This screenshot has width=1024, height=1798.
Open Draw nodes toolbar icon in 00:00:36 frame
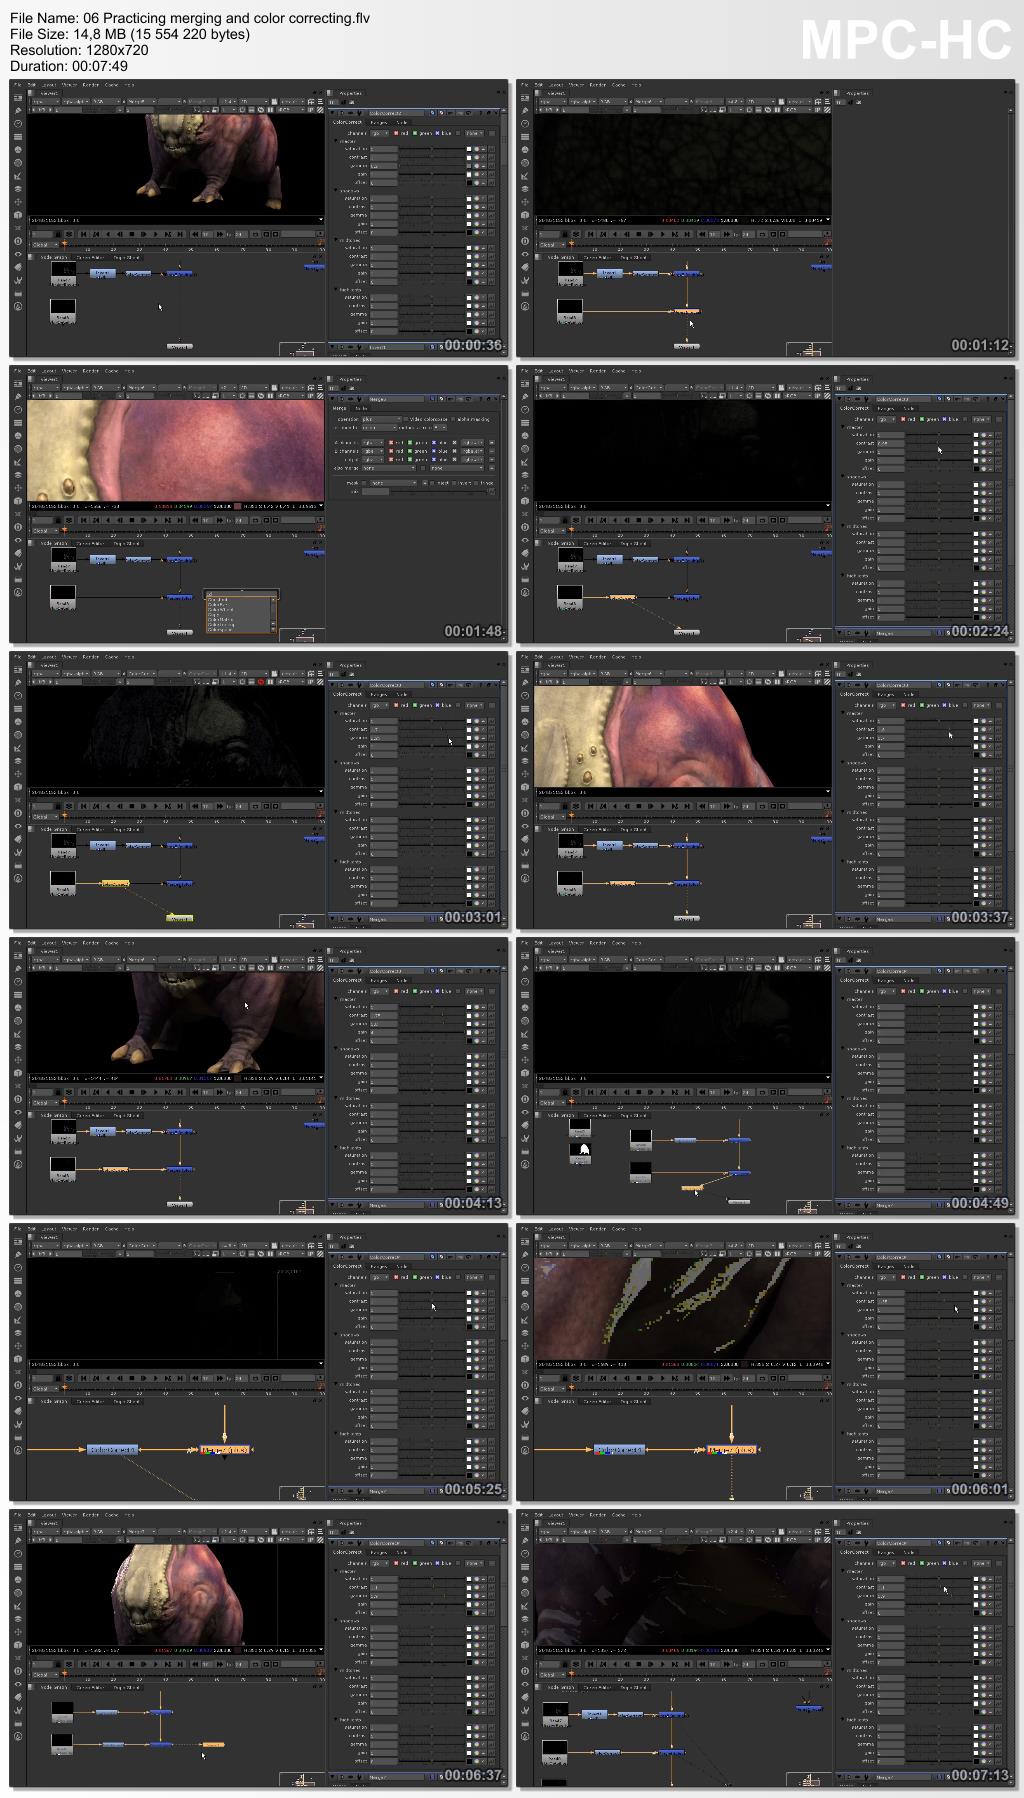(18, 110)
